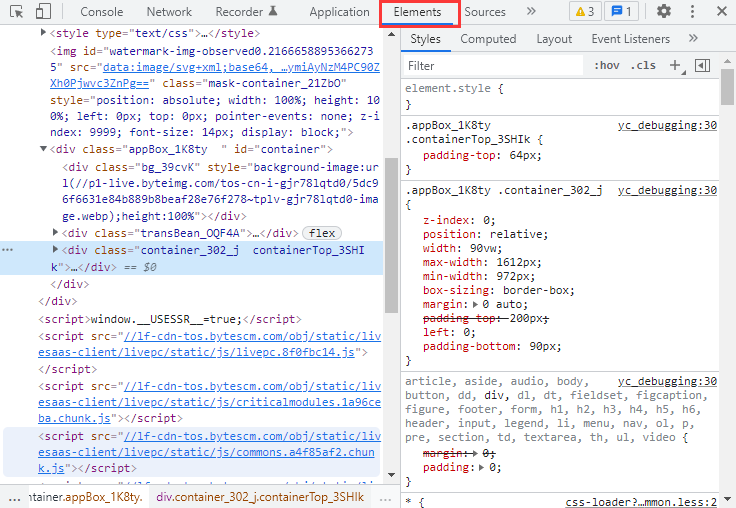
Task: Switch to the Computed subtab
Action: (x=488, y=39)
